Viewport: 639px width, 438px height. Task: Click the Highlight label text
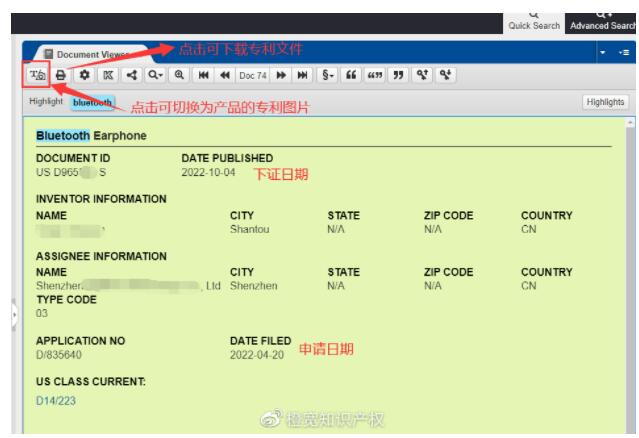46,101
